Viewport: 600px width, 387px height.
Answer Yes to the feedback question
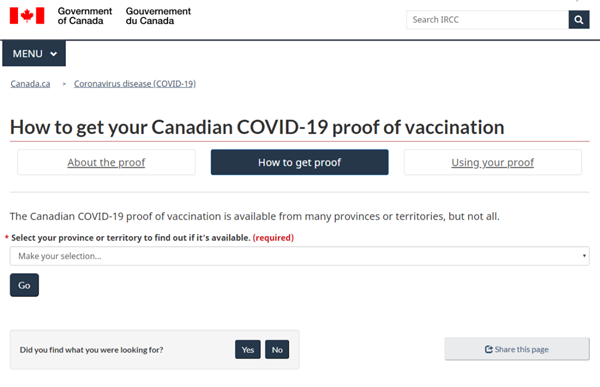click(x=248, y=349)
